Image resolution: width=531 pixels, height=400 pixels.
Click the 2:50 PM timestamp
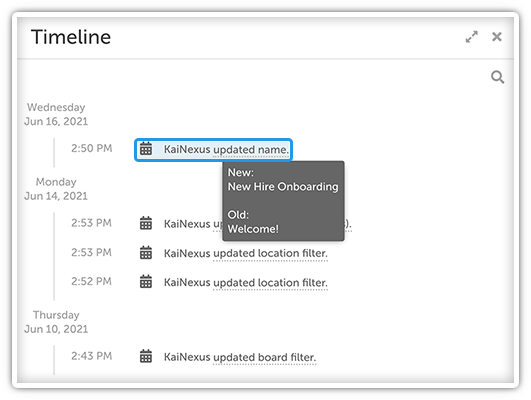tap(91, 148)
